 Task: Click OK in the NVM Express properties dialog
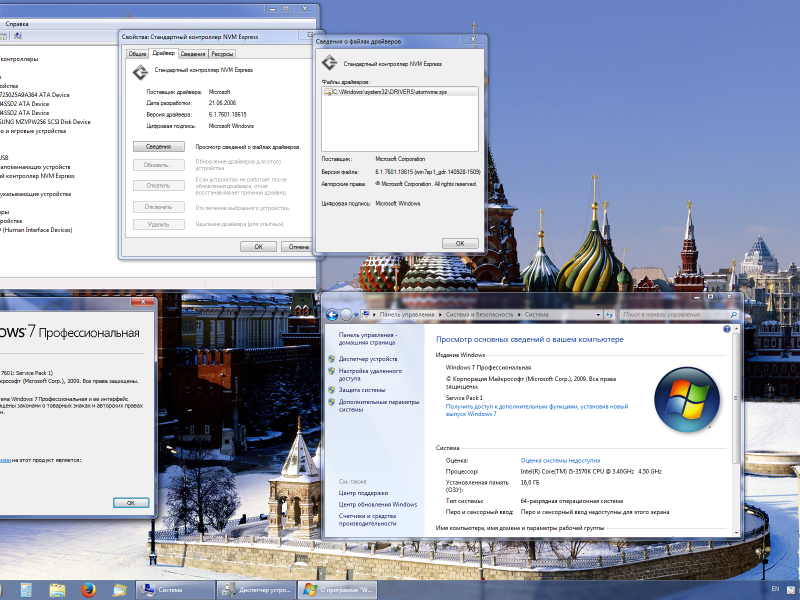pos(259,246)
